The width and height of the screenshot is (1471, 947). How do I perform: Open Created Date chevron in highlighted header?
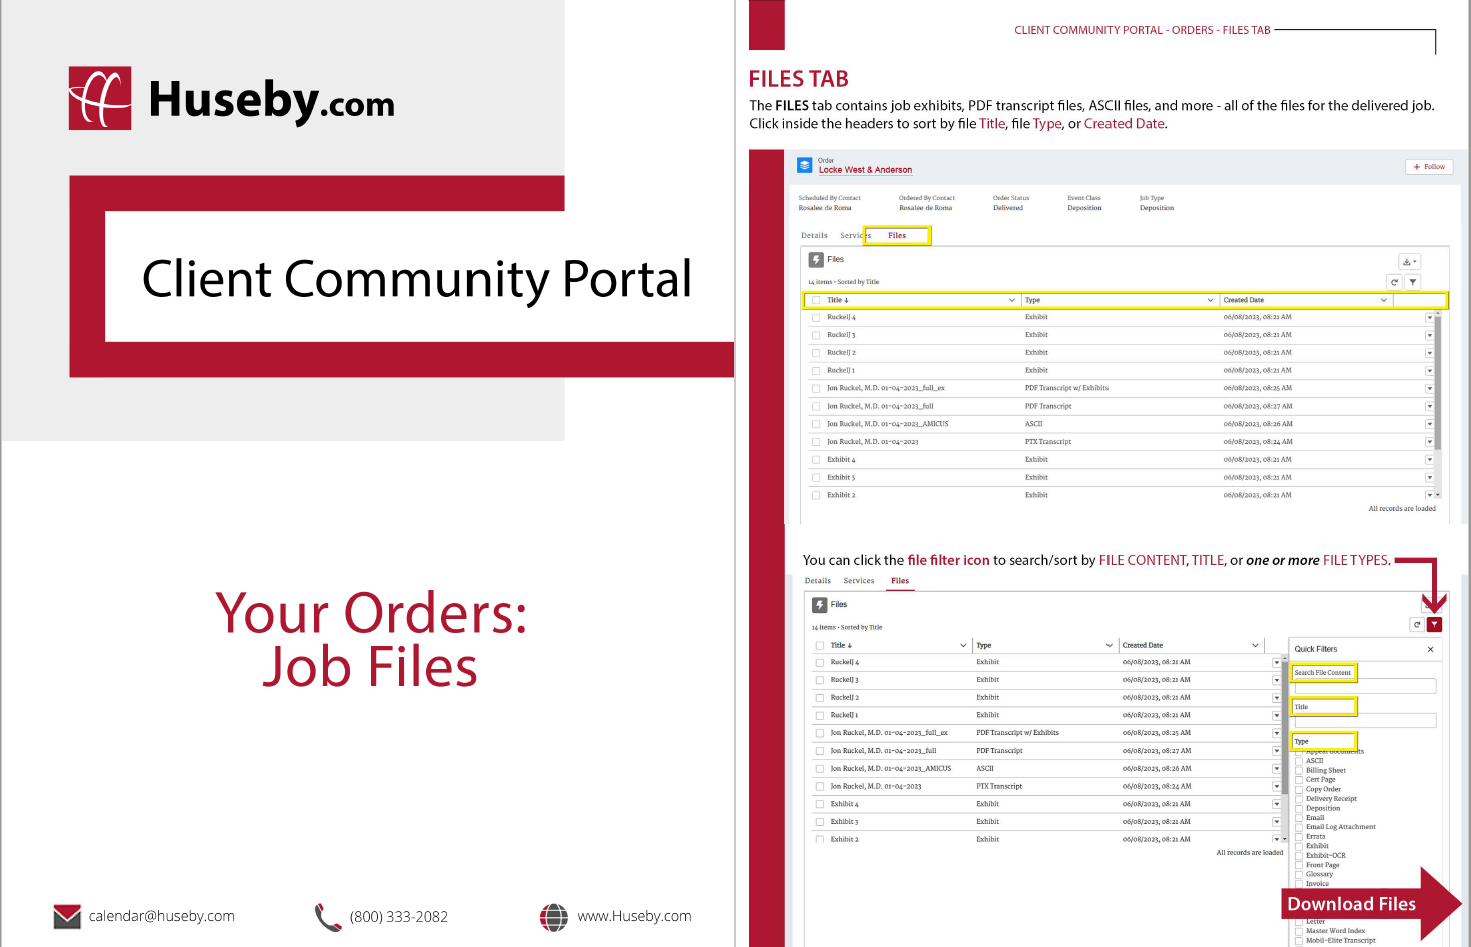point(1384,300)
